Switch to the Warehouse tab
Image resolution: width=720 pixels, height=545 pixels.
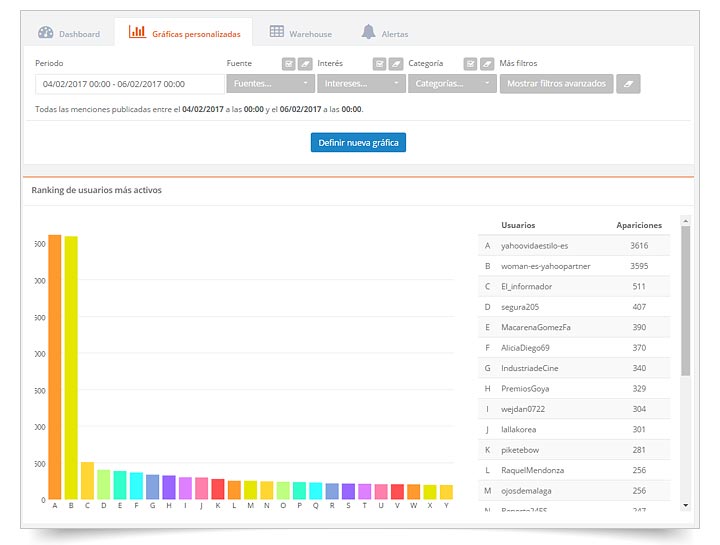[x=301, y=33]
